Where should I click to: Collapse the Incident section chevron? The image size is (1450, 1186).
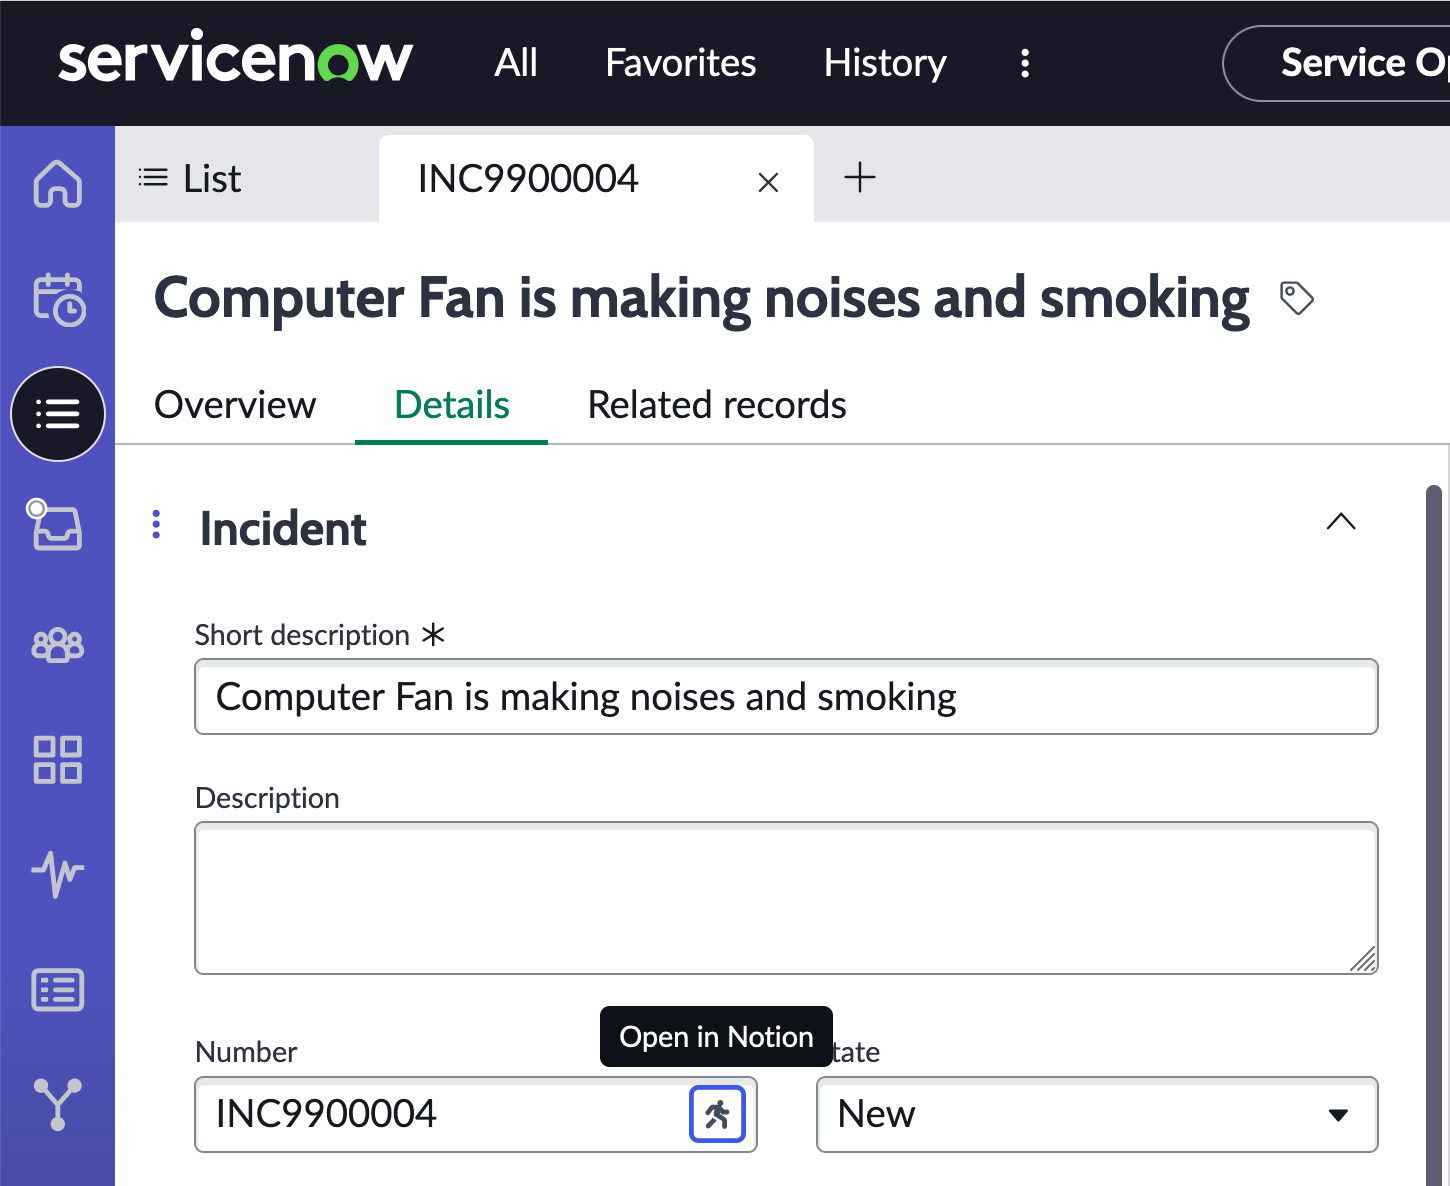[x=1340, y=521]
